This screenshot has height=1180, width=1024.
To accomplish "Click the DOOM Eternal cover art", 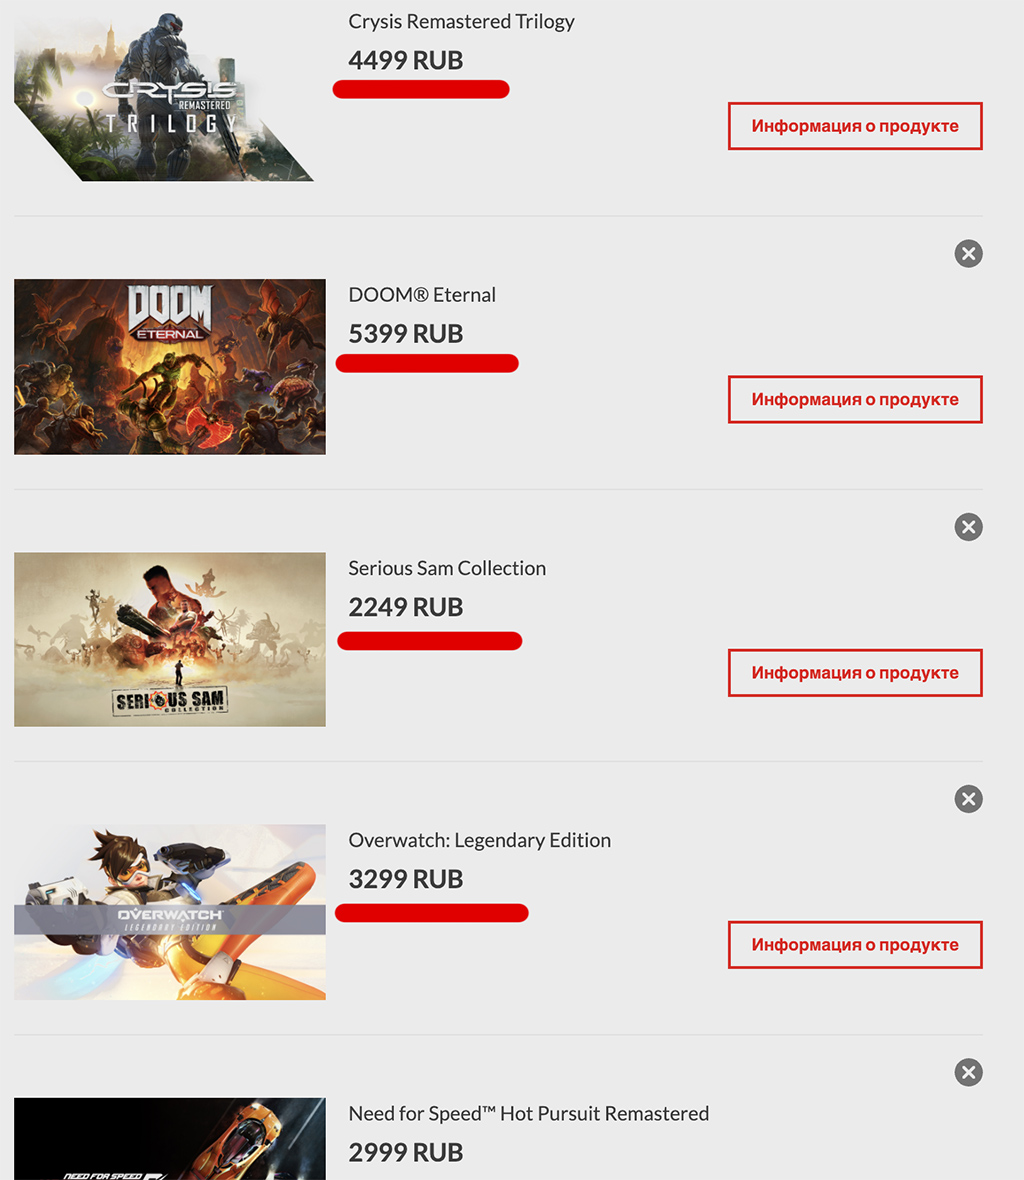I will (x=170, y=367).
